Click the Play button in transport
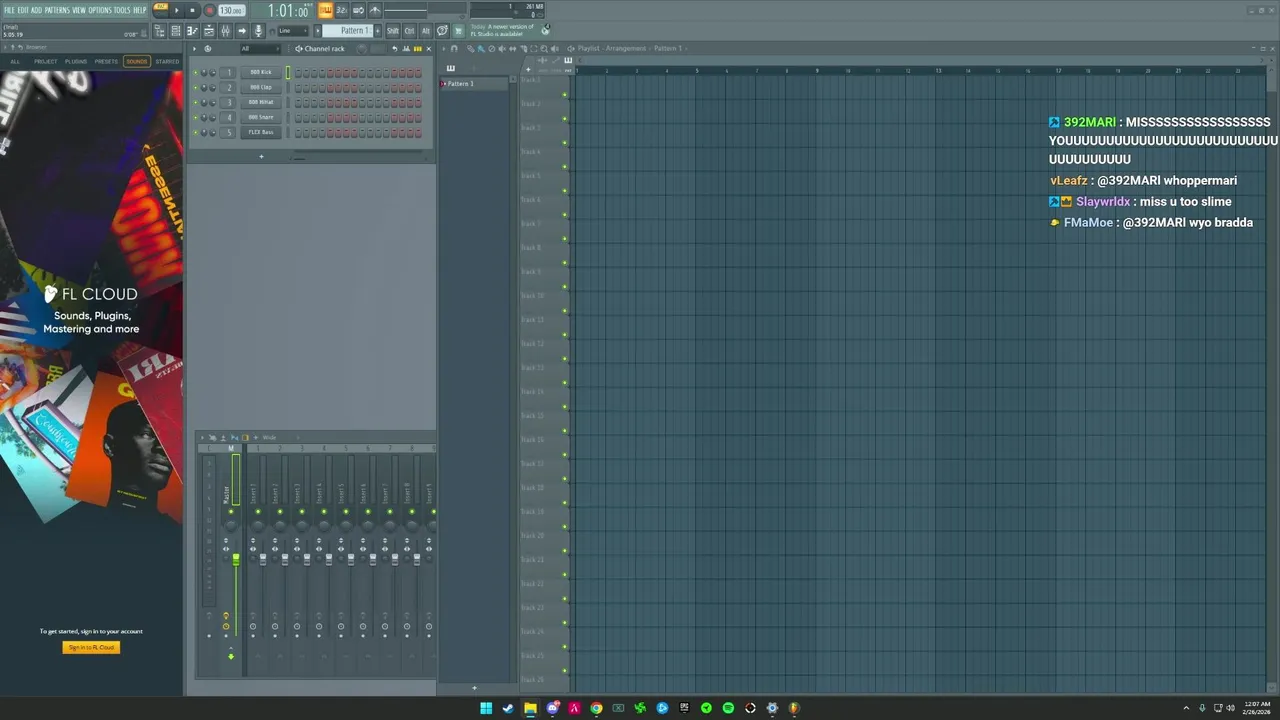The height and width of the screenshot is (720, 1280). [176, 10]
